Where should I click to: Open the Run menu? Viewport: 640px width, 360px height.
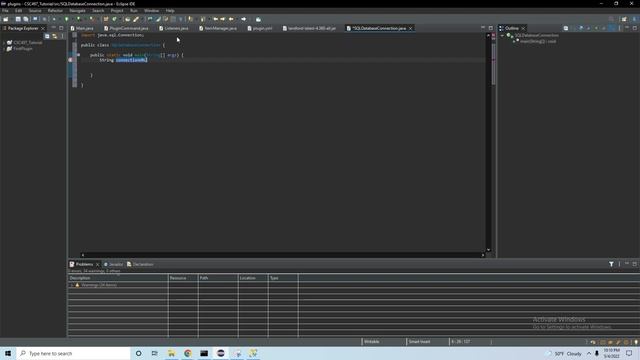point(134,11)
